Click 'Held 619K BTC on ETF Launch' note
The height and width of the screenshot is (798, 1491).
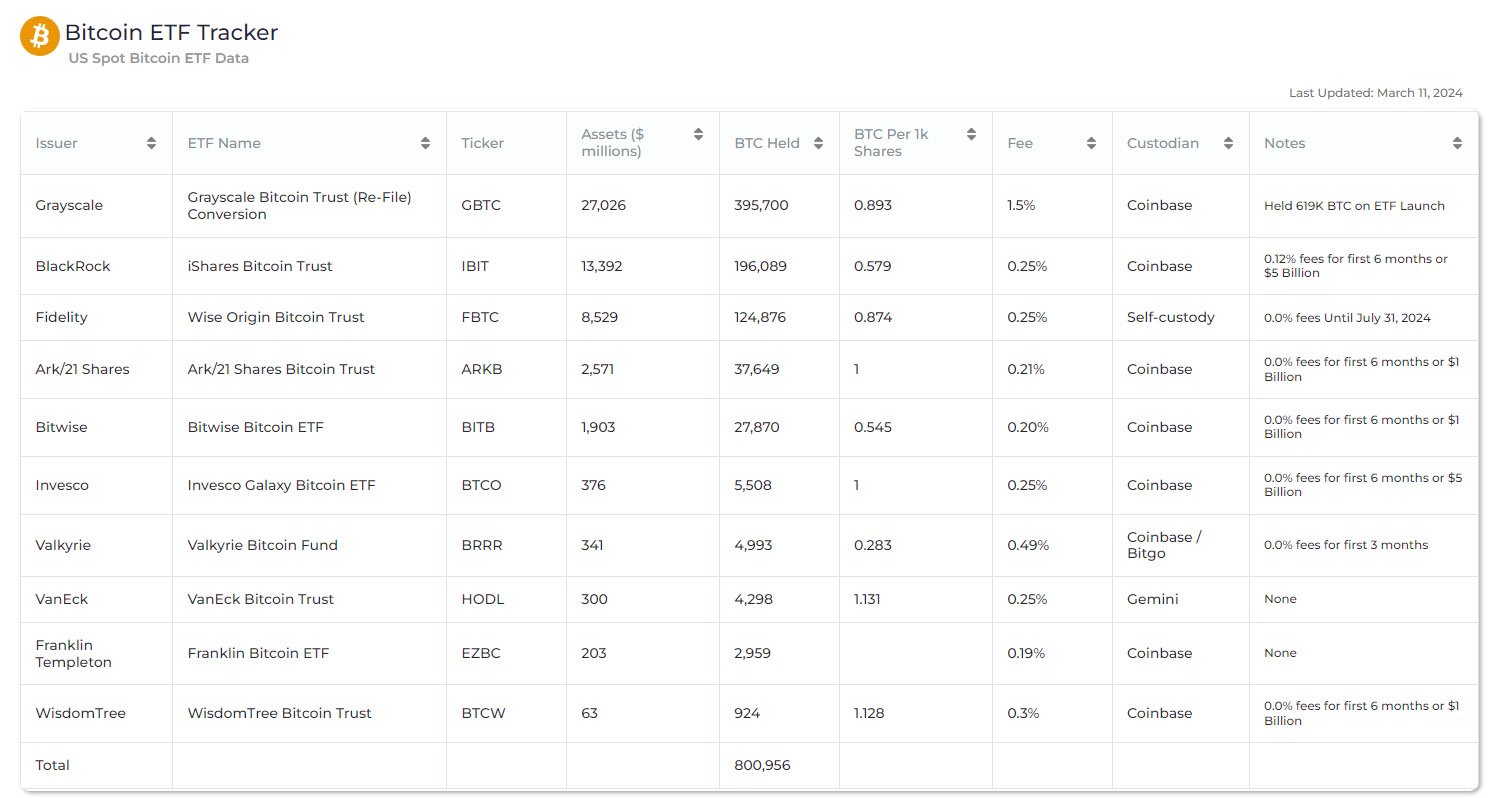(1354, 206)
